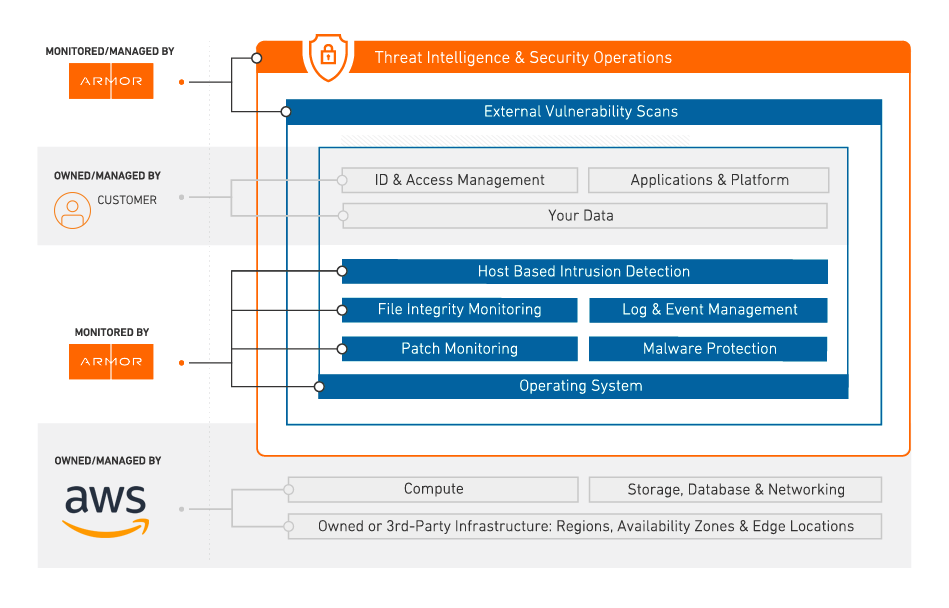Click the connector node on Operating System
The image size is (949, 608).
pyautogui.click(x=320, y=387)
